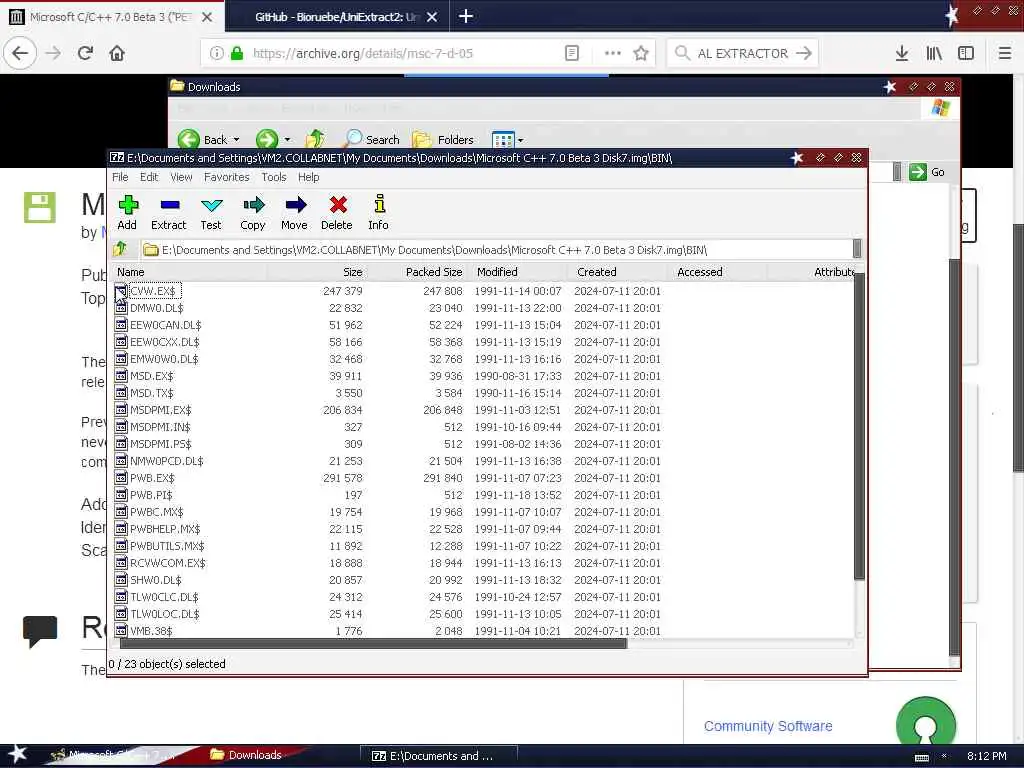This screenshot has width=1024, height=768.
Task: Select the DMW0.DL$ file
Action: coord(157,308)
